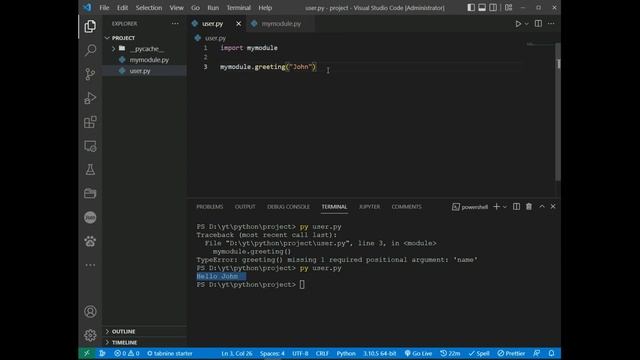
Task: Open launch profile dropdown next to plus
Action: (x=505, y=207)
